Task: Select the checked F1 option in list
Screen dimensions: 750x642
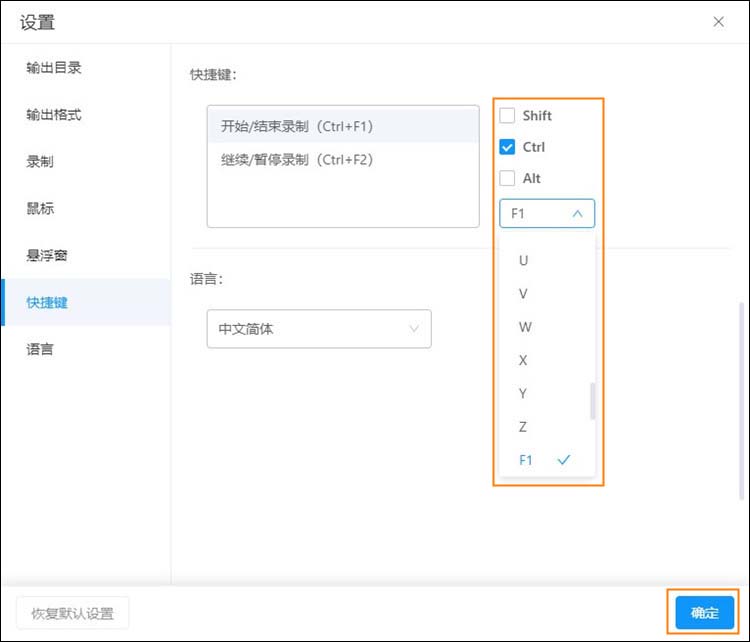Action: [x=547, y=460]
